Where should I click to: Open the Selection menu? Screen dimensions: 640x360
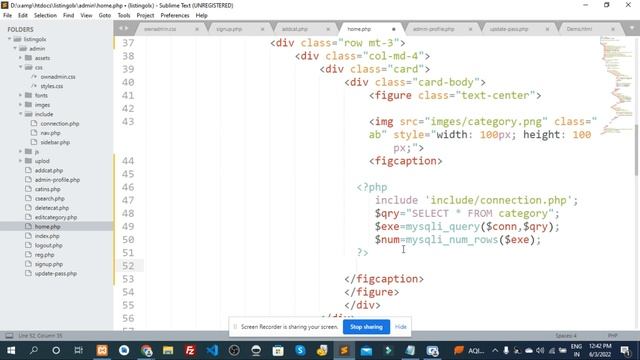click(x=45, y=15)
